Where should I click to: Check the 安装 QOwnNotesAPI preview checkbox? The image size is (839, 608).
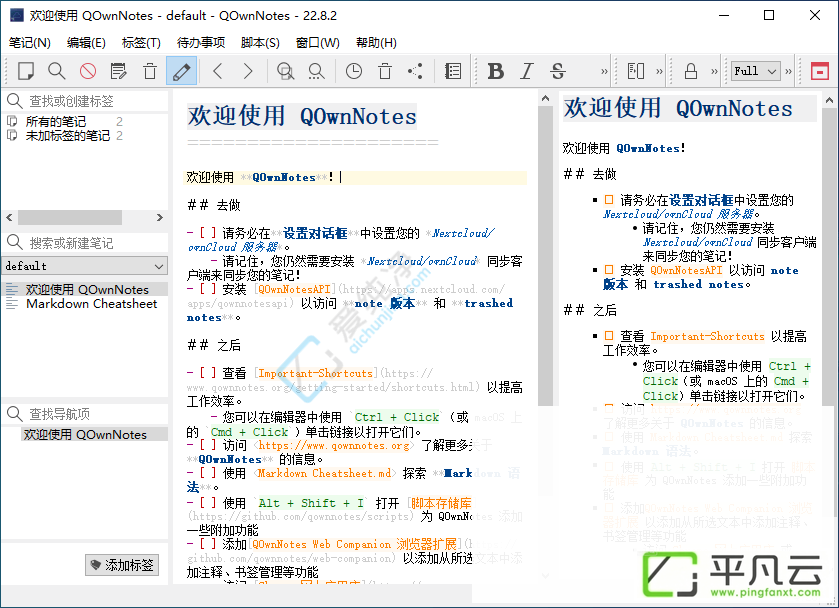(609, 270)
